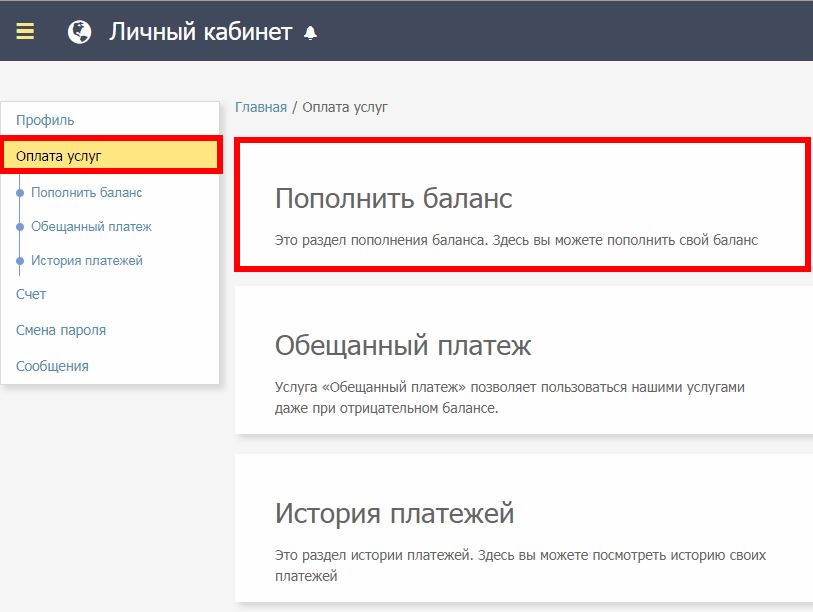Open Смена пароля in the sidebar
The image size is (813, 612).
pos(61,330)
